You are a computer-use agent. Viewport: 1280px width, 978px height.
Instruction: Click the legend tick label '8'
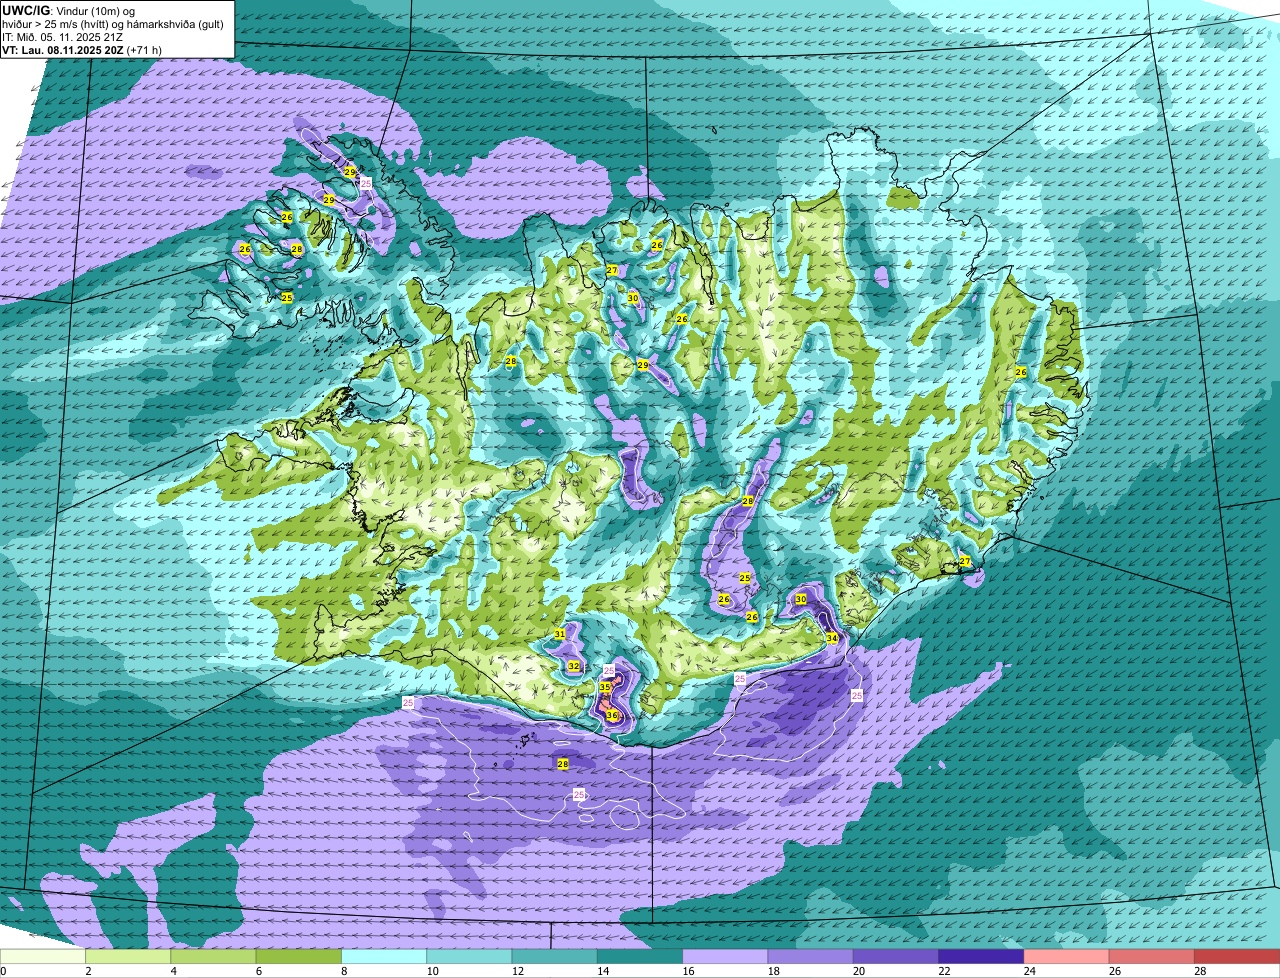(x=343, y=971)
